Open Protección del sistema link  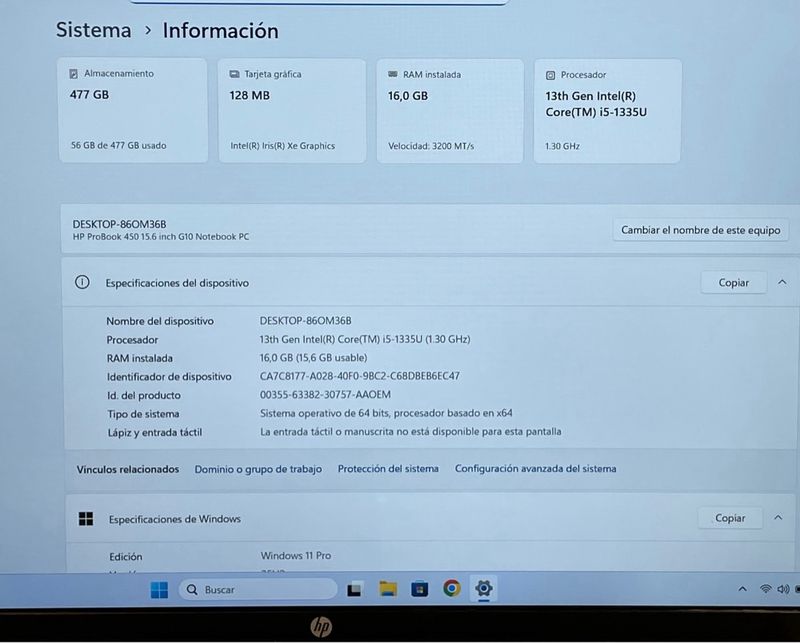388,468
